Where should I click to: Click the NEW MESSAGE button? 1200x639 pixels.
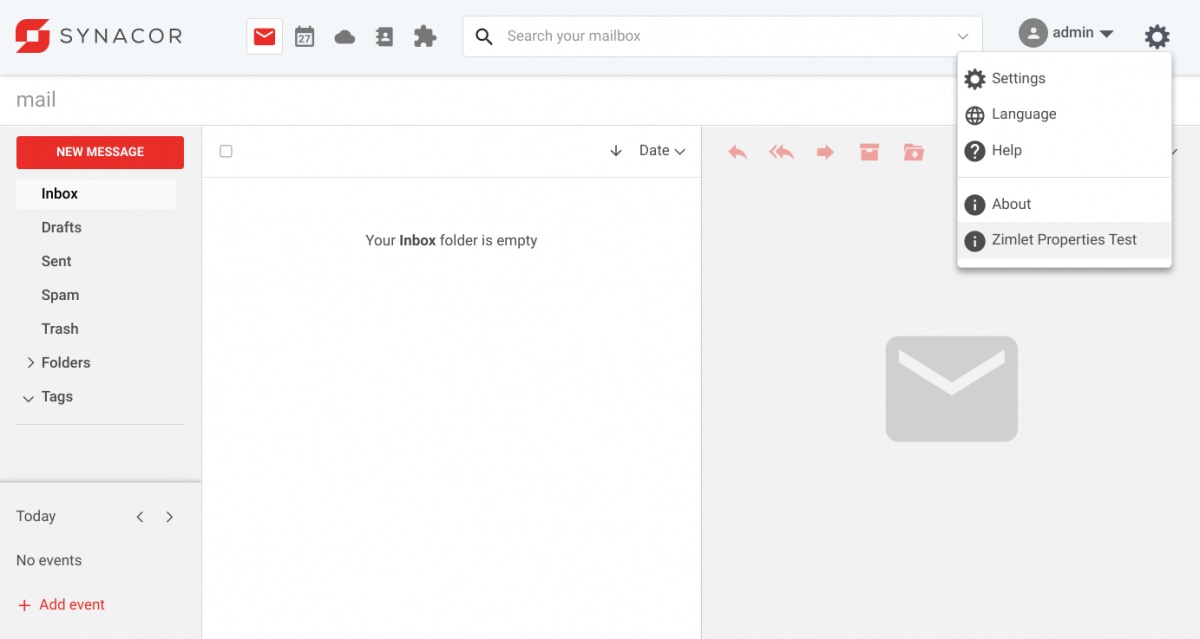(100, 152)
